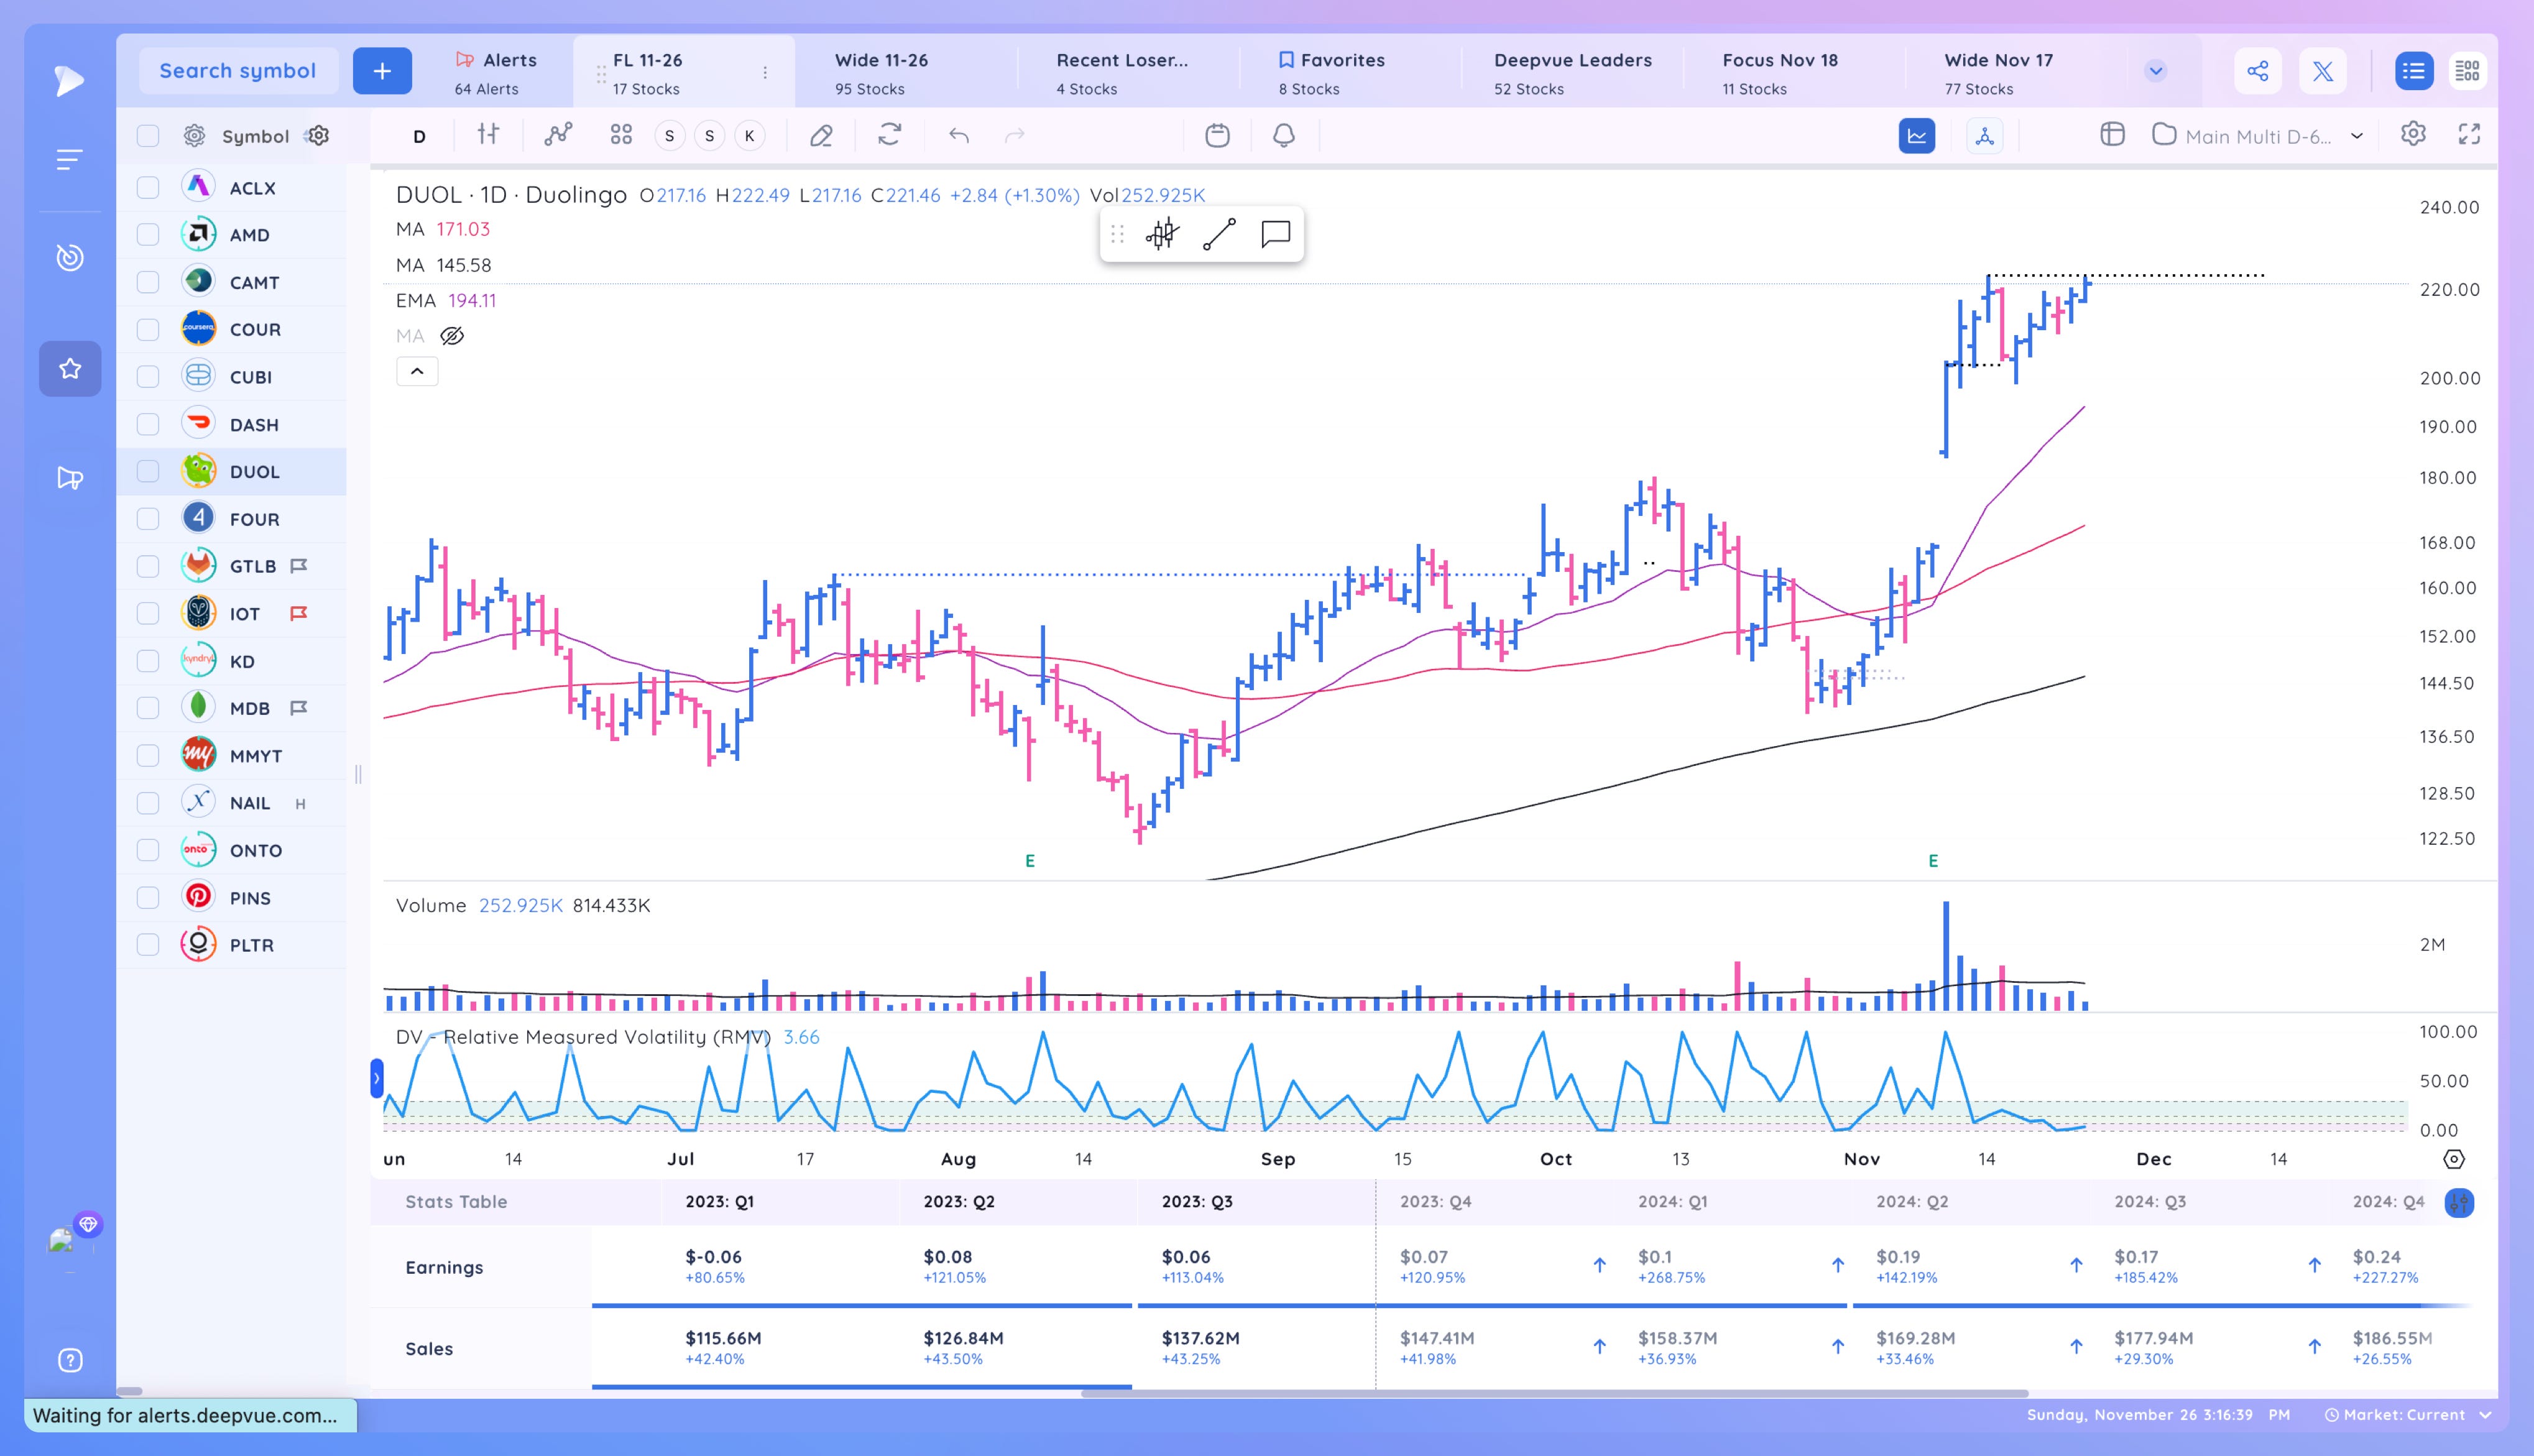2534x1456 pixels.
Task: Click the Search symbol field
Action: pyautogui.click(x=238, y=71)
